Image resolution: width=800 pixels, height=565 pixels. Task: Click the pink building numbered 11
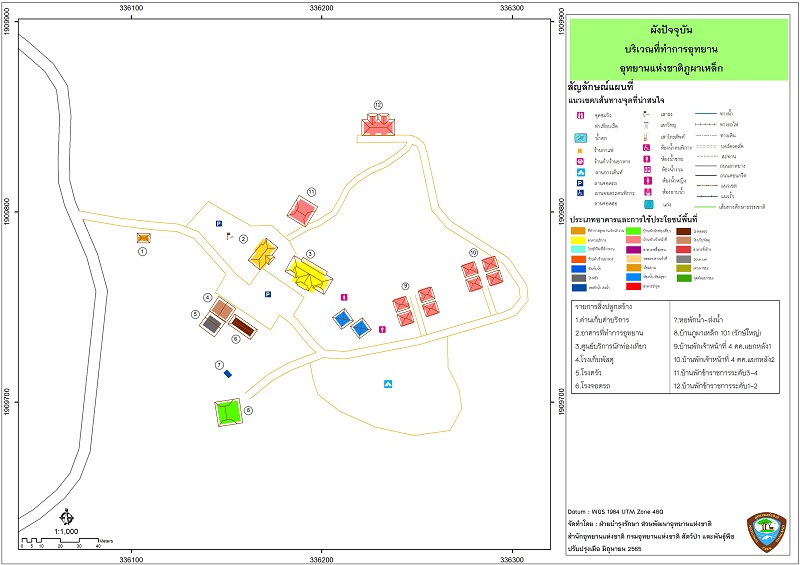(302, 211)
